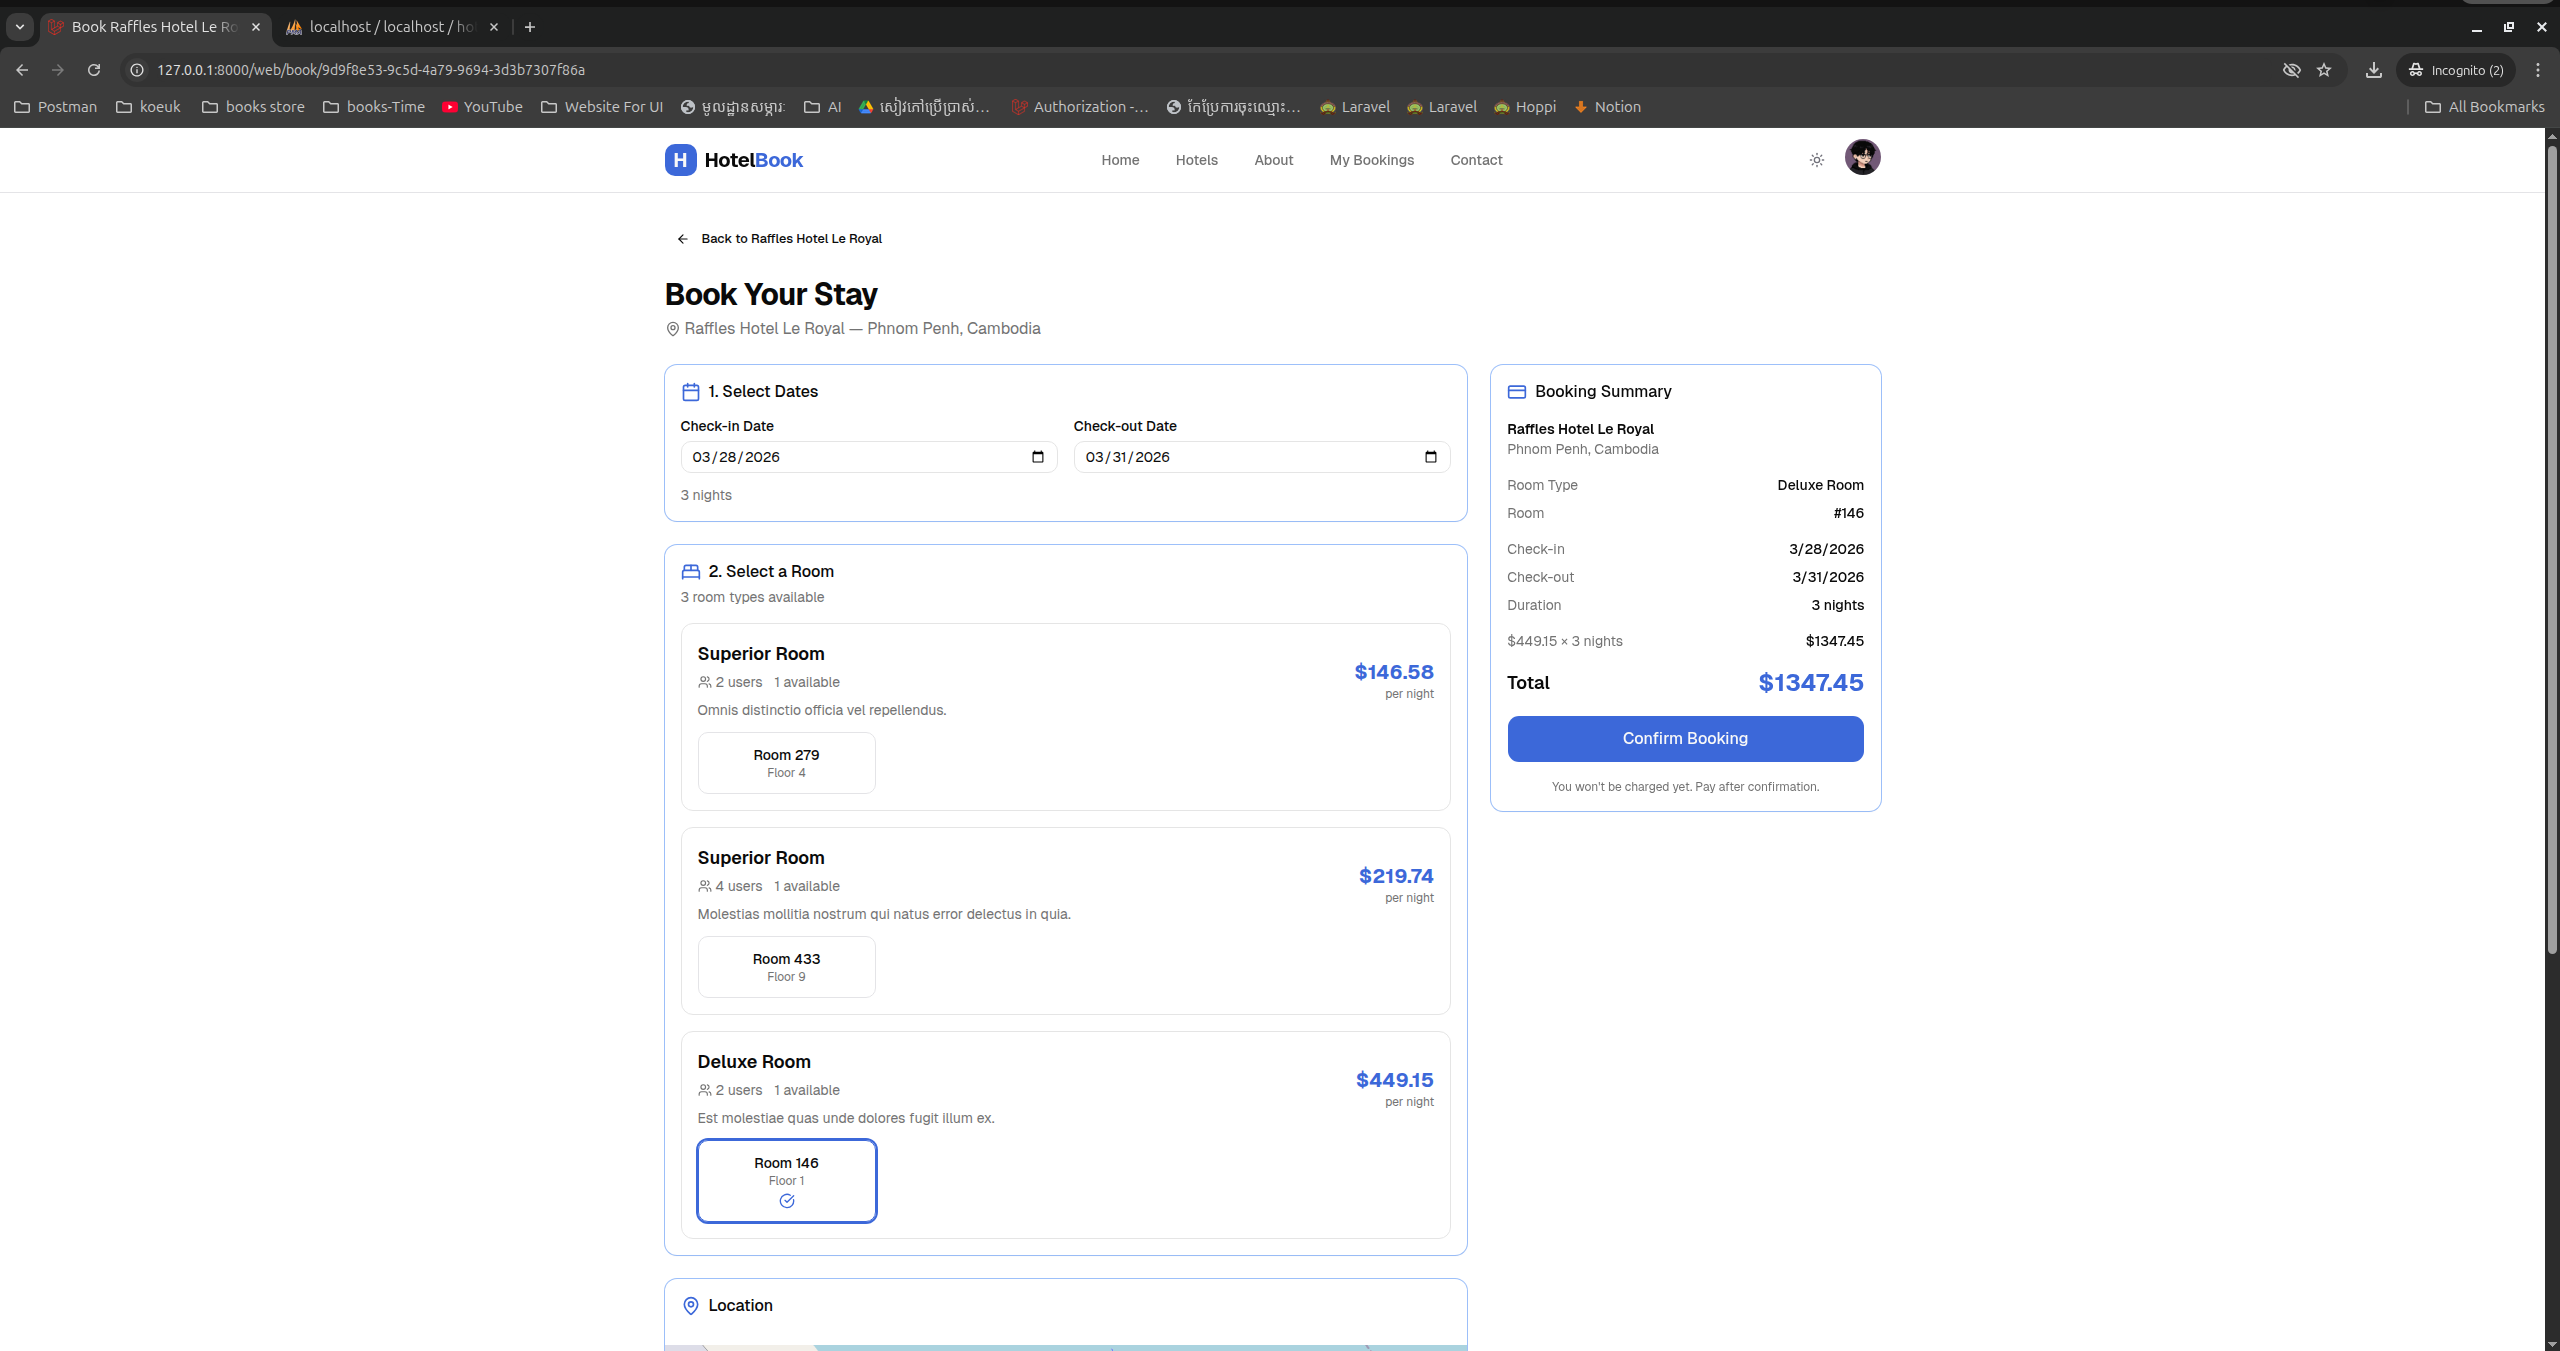
Task: Open the All Bookmarks folder
Action: (2484, 107)
